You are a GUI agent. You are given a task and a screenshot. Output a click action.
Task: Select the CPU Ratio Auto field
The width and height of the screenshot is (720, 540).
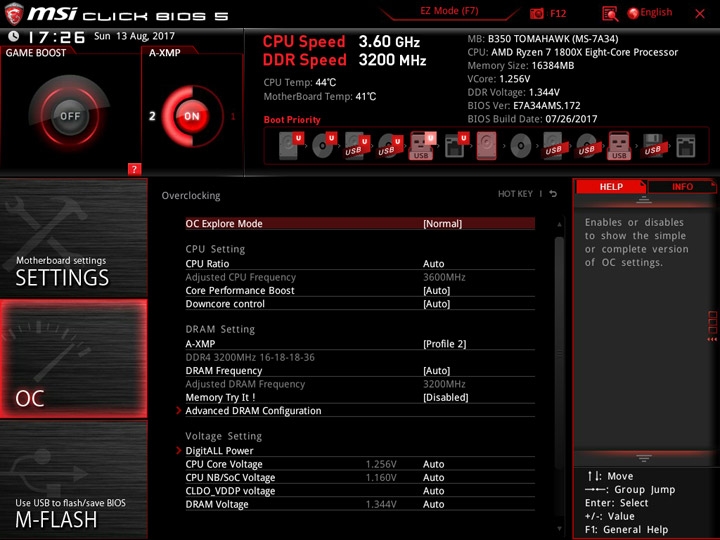tap(433, 264)
